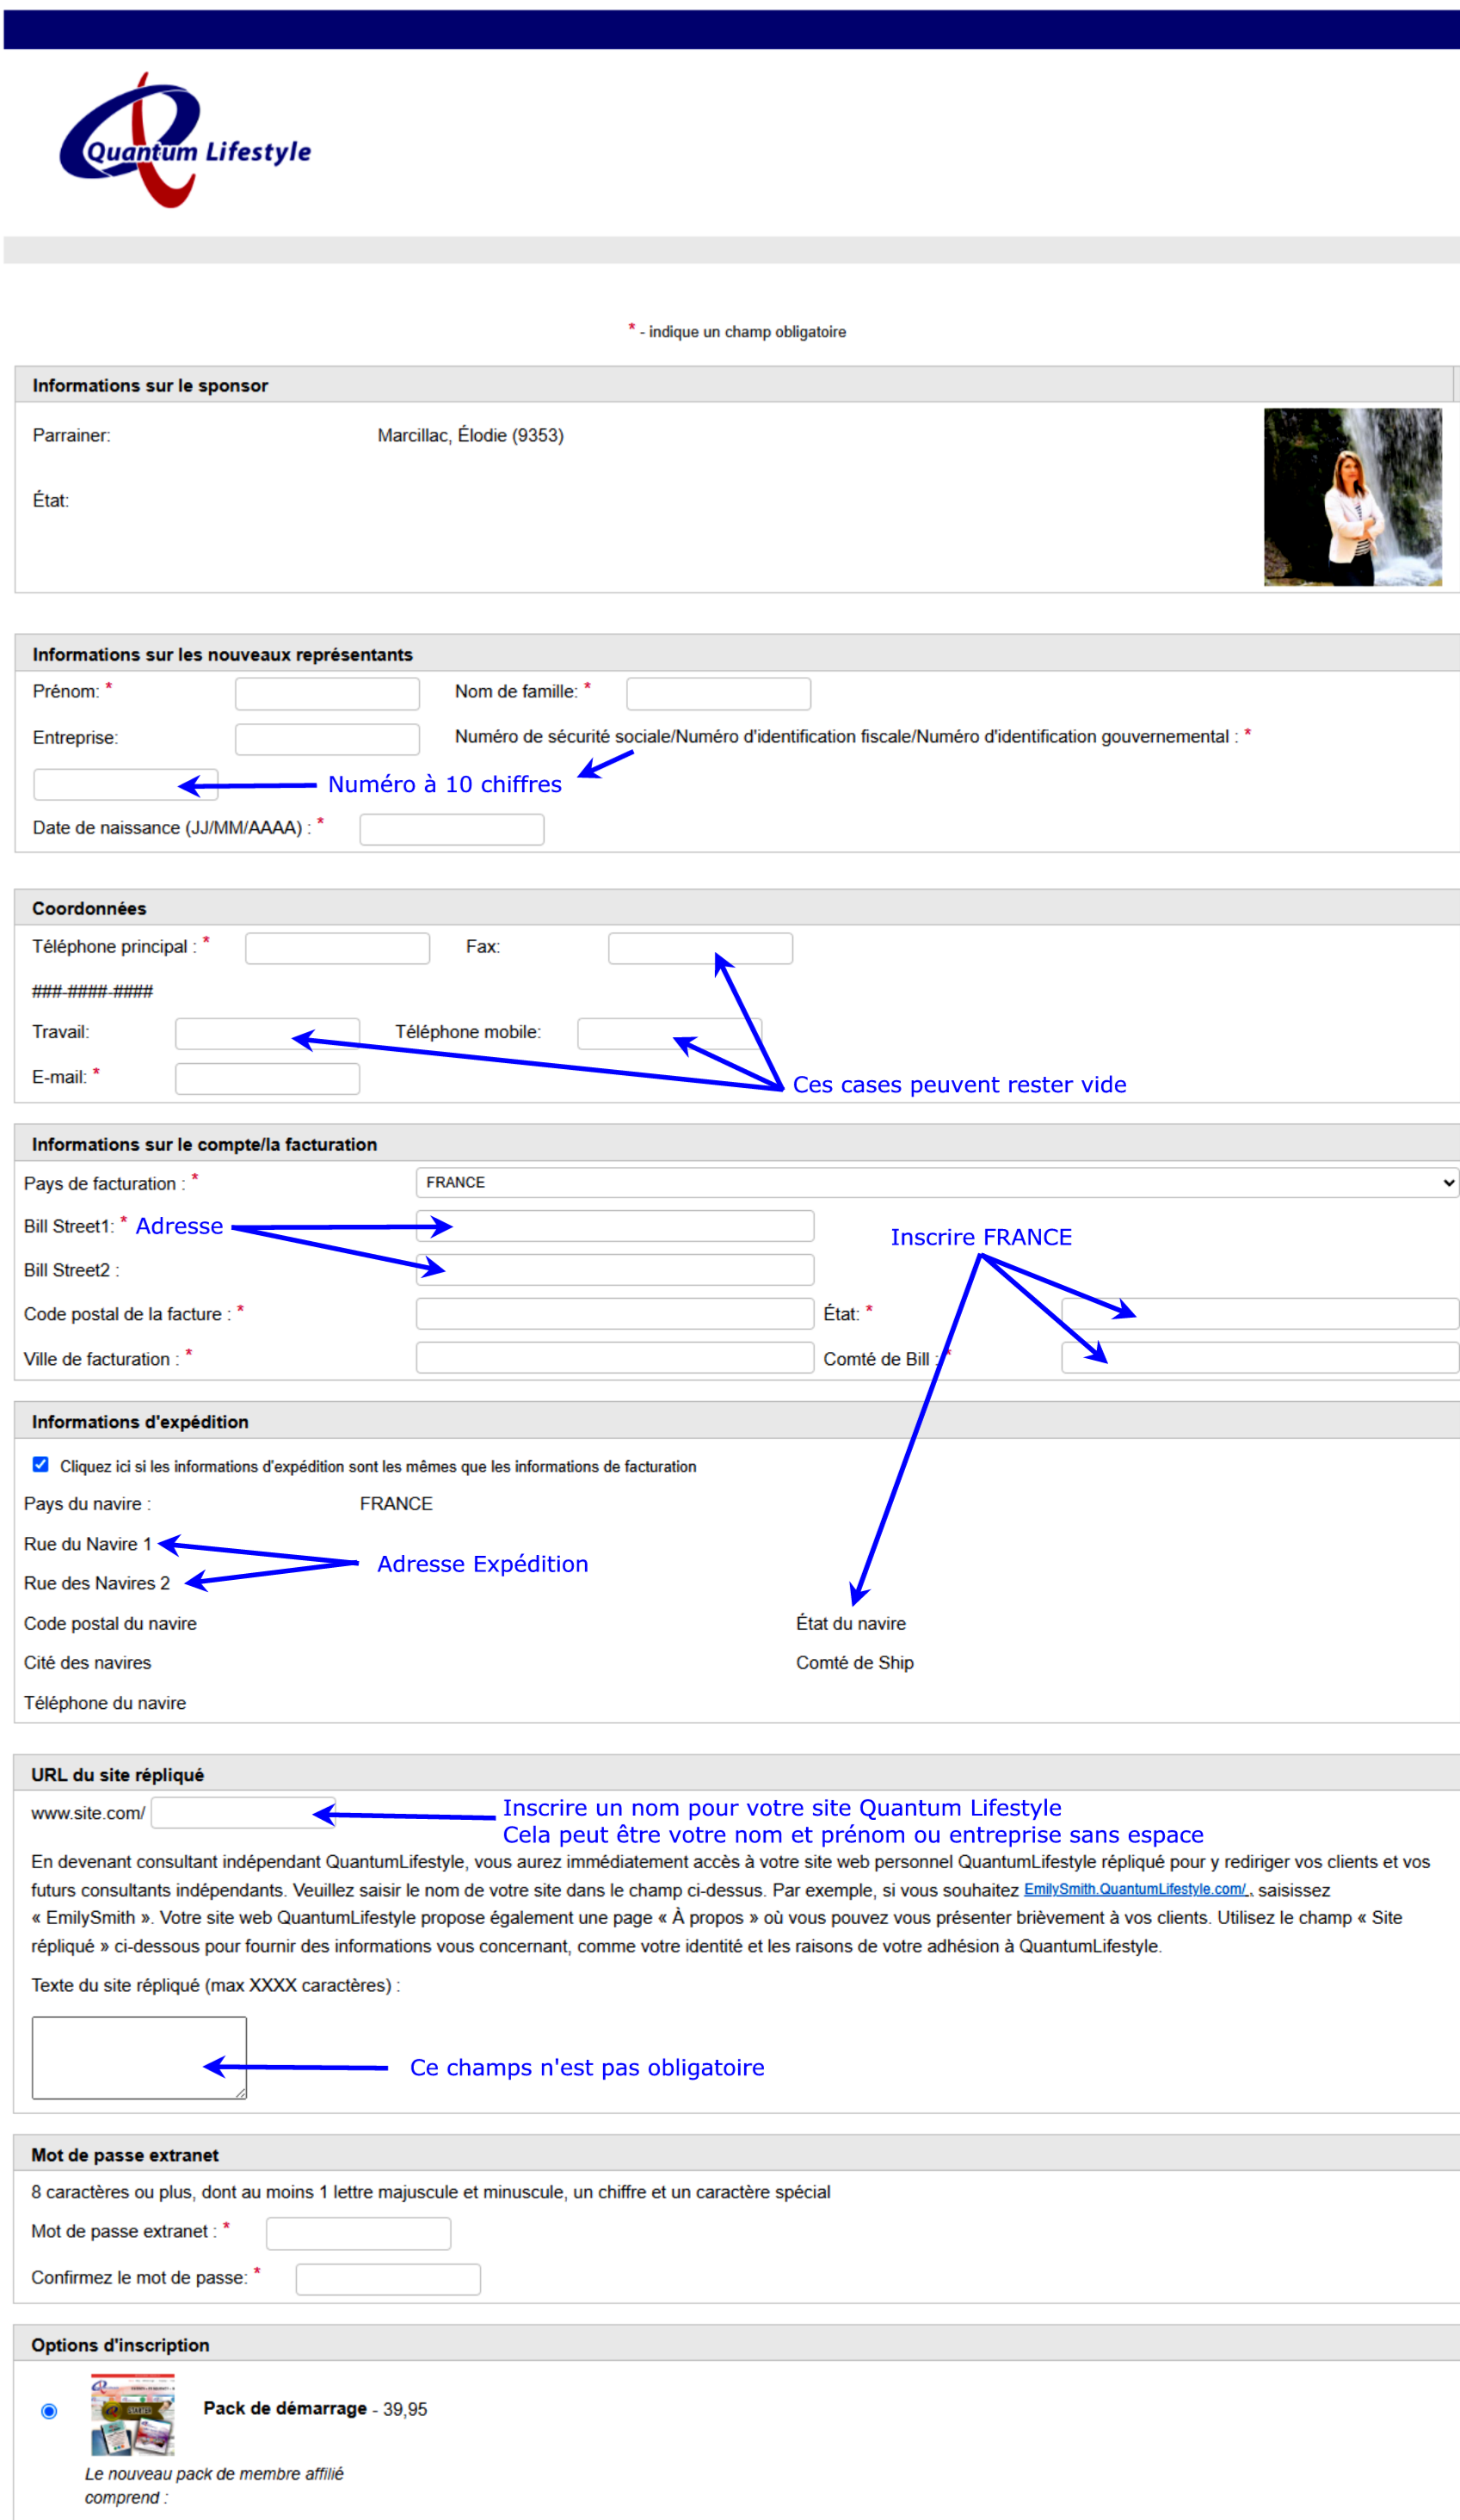1460x2520 pixels.
Task: Click the Téléphone principal field
Action: click(x=337, y=948)
